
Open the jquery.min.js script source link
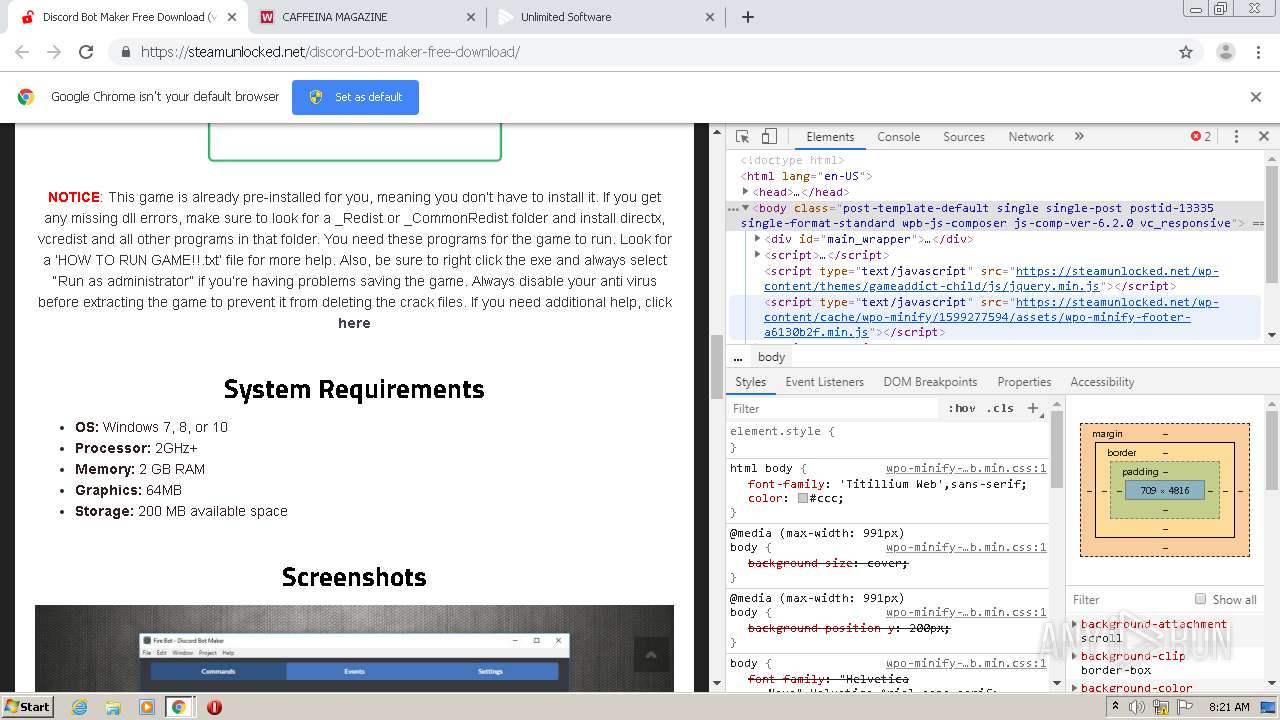(991, 279)
